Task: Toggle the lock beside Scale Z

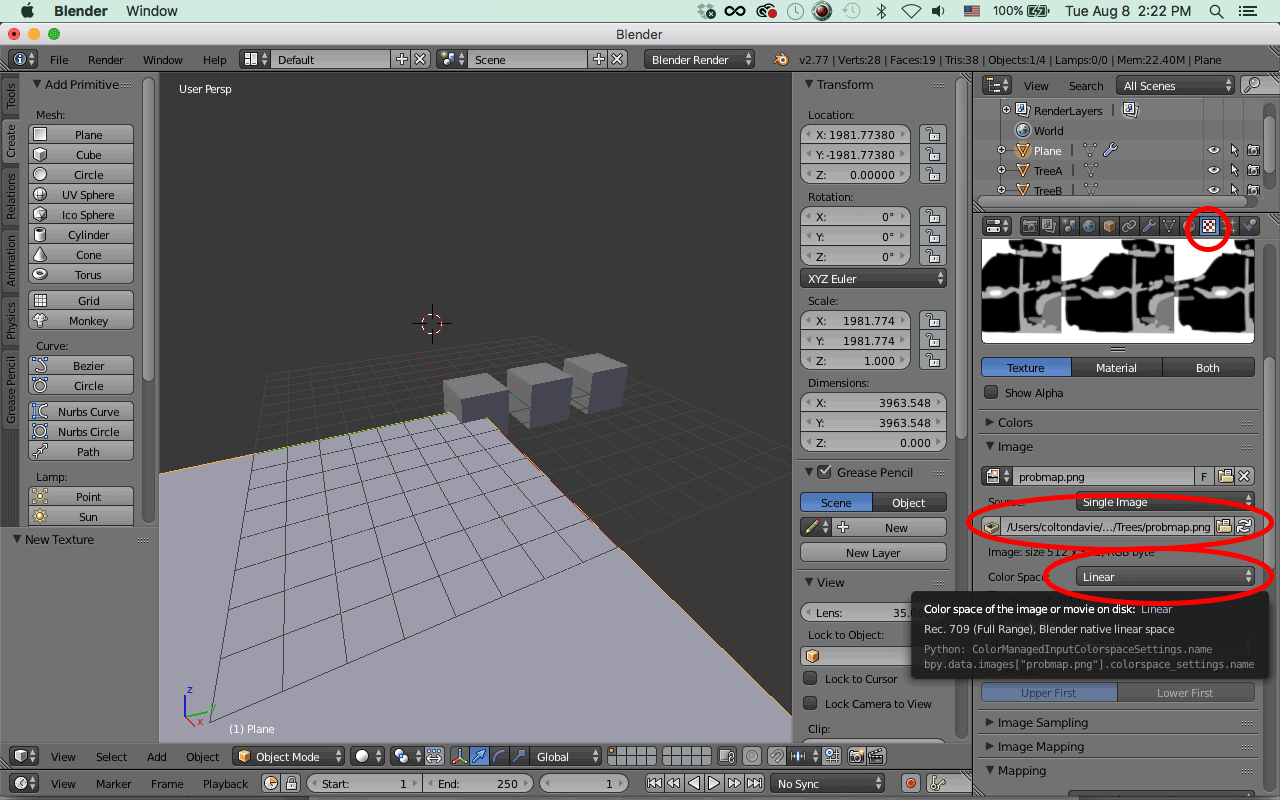Action: (x=932, y=361)
